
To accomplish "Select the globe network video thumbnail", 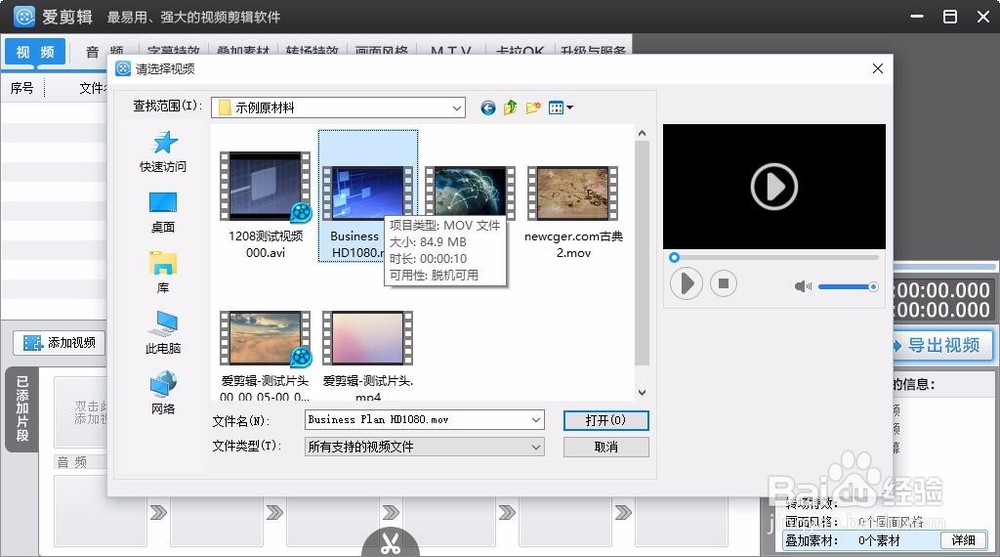I will tap(470, 192).
